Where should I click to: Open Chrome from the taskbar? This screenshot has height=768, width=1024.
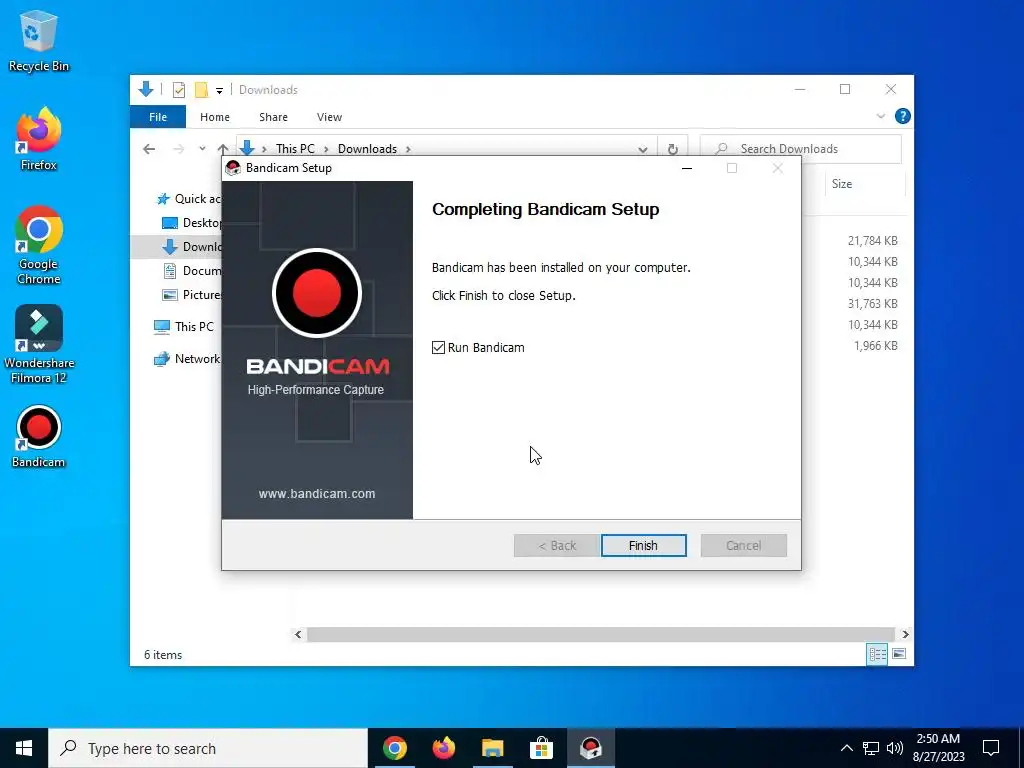tap(394, 748)
